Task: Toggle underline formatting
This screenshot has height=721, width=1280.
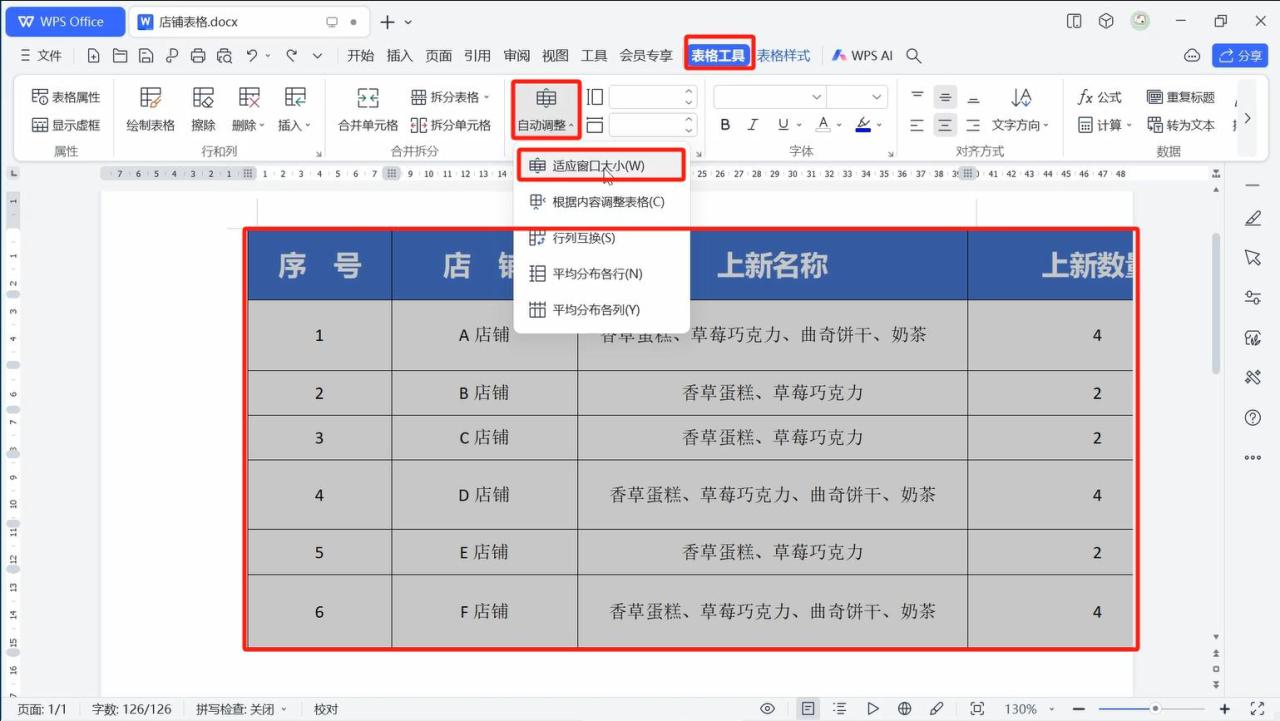Action: [x=782, y=125]
